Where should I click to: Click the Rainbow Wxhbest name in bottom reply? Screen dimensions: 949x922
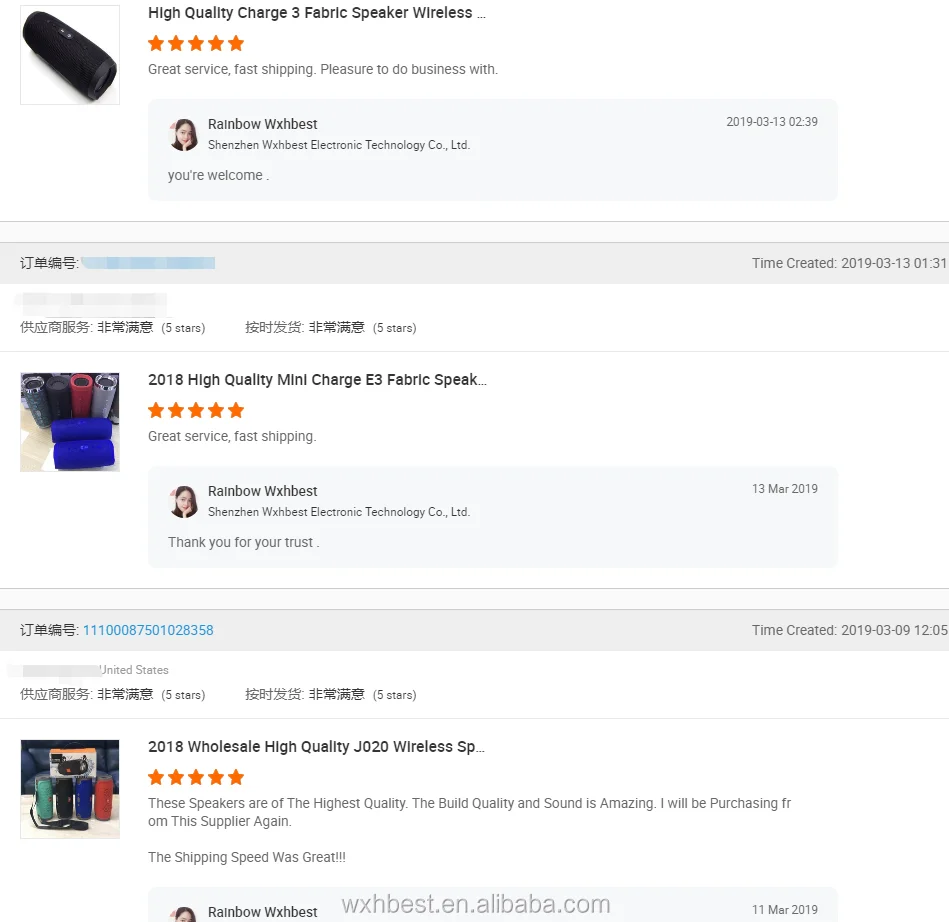tap(263, 912)
